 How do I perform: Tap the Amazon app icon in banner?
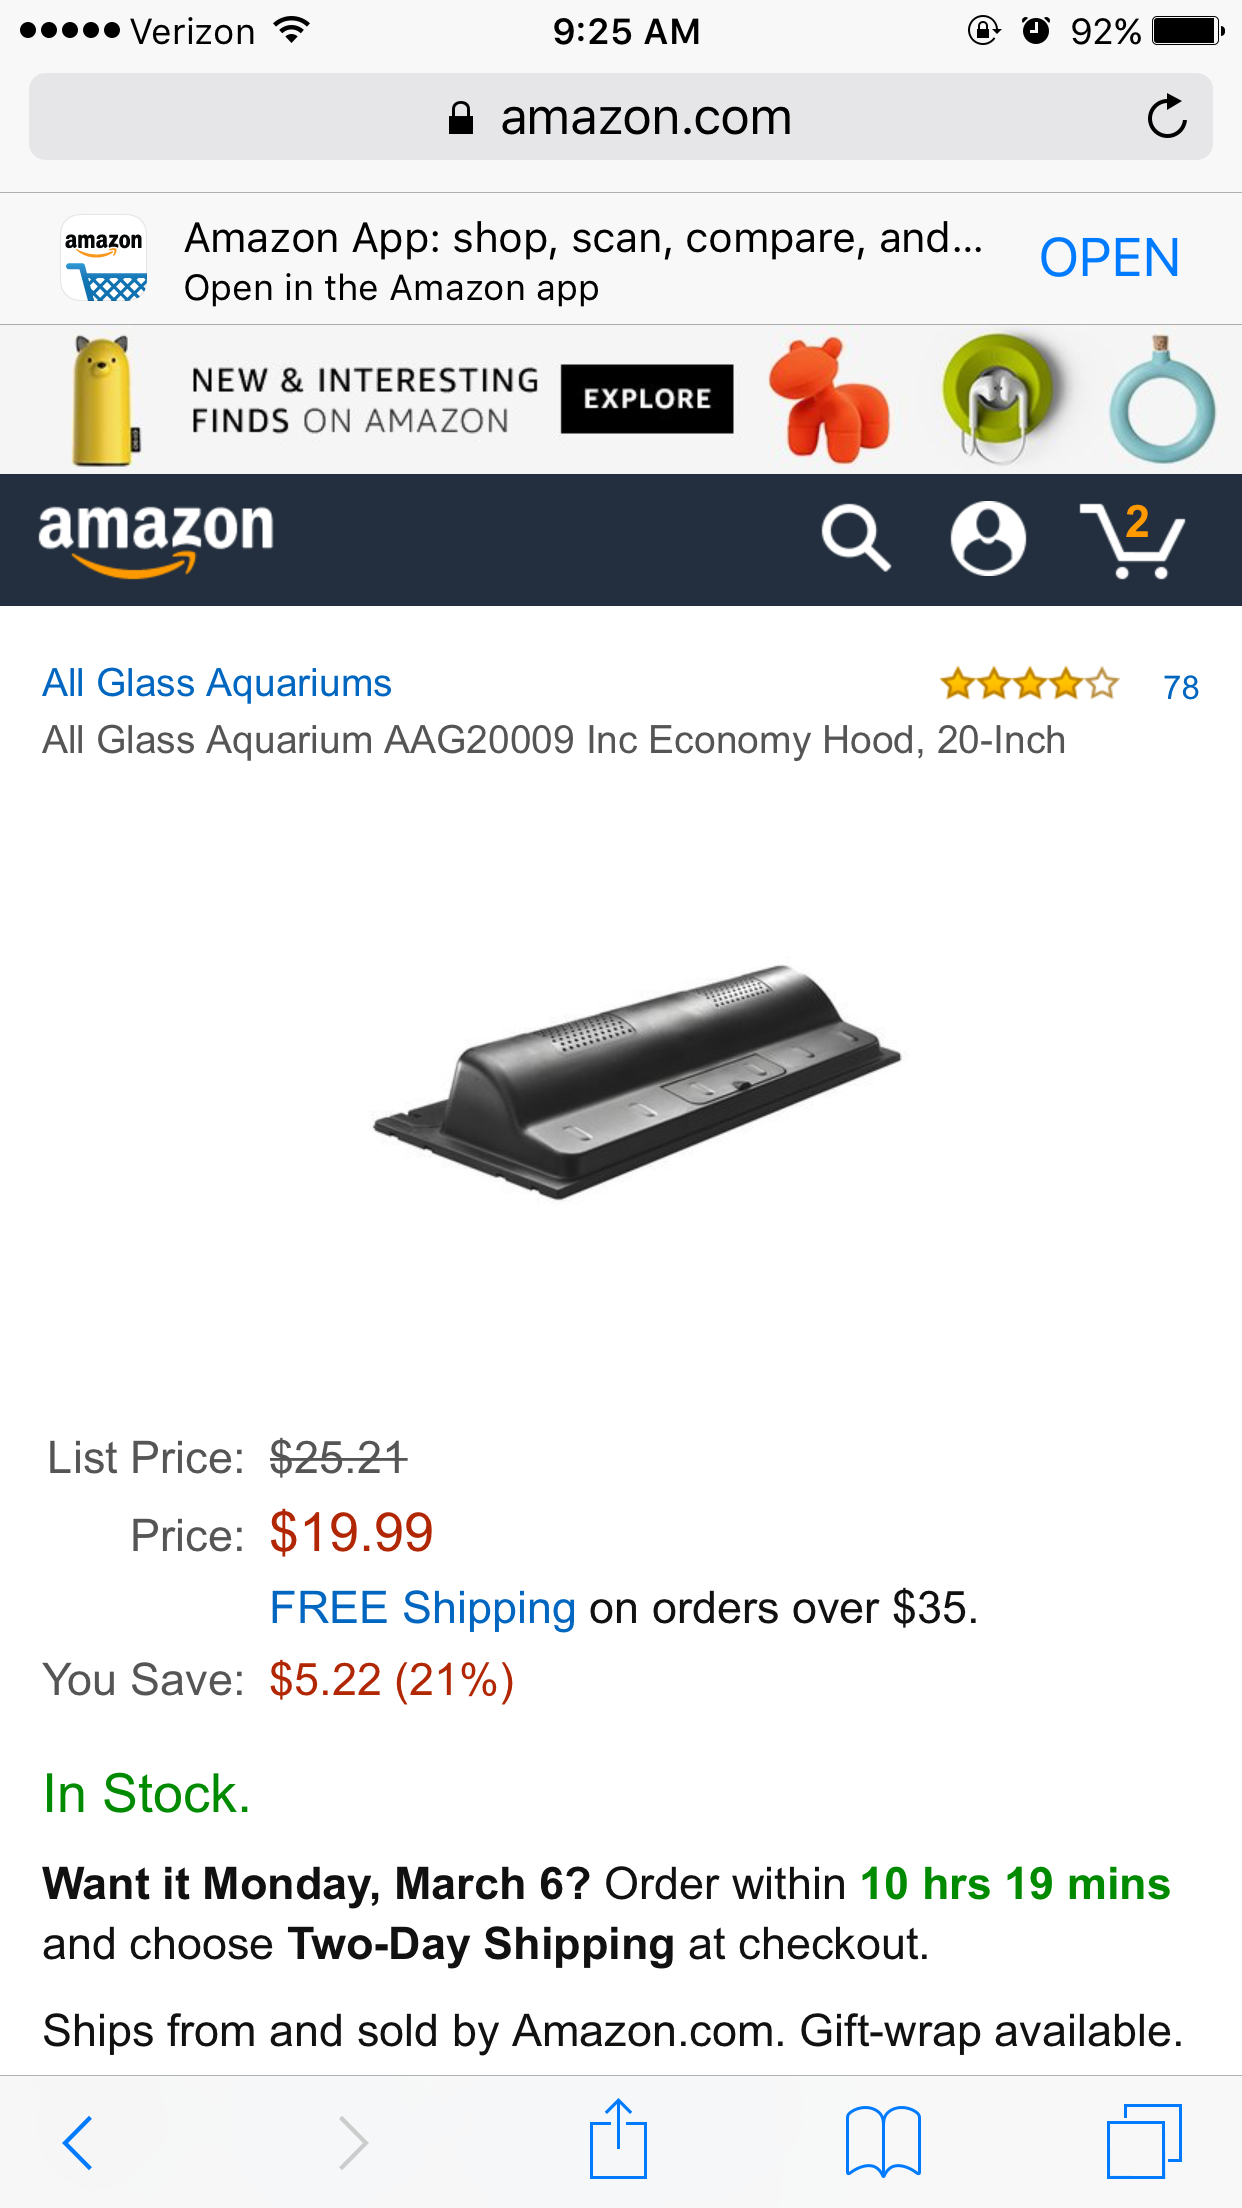[104, 259]
